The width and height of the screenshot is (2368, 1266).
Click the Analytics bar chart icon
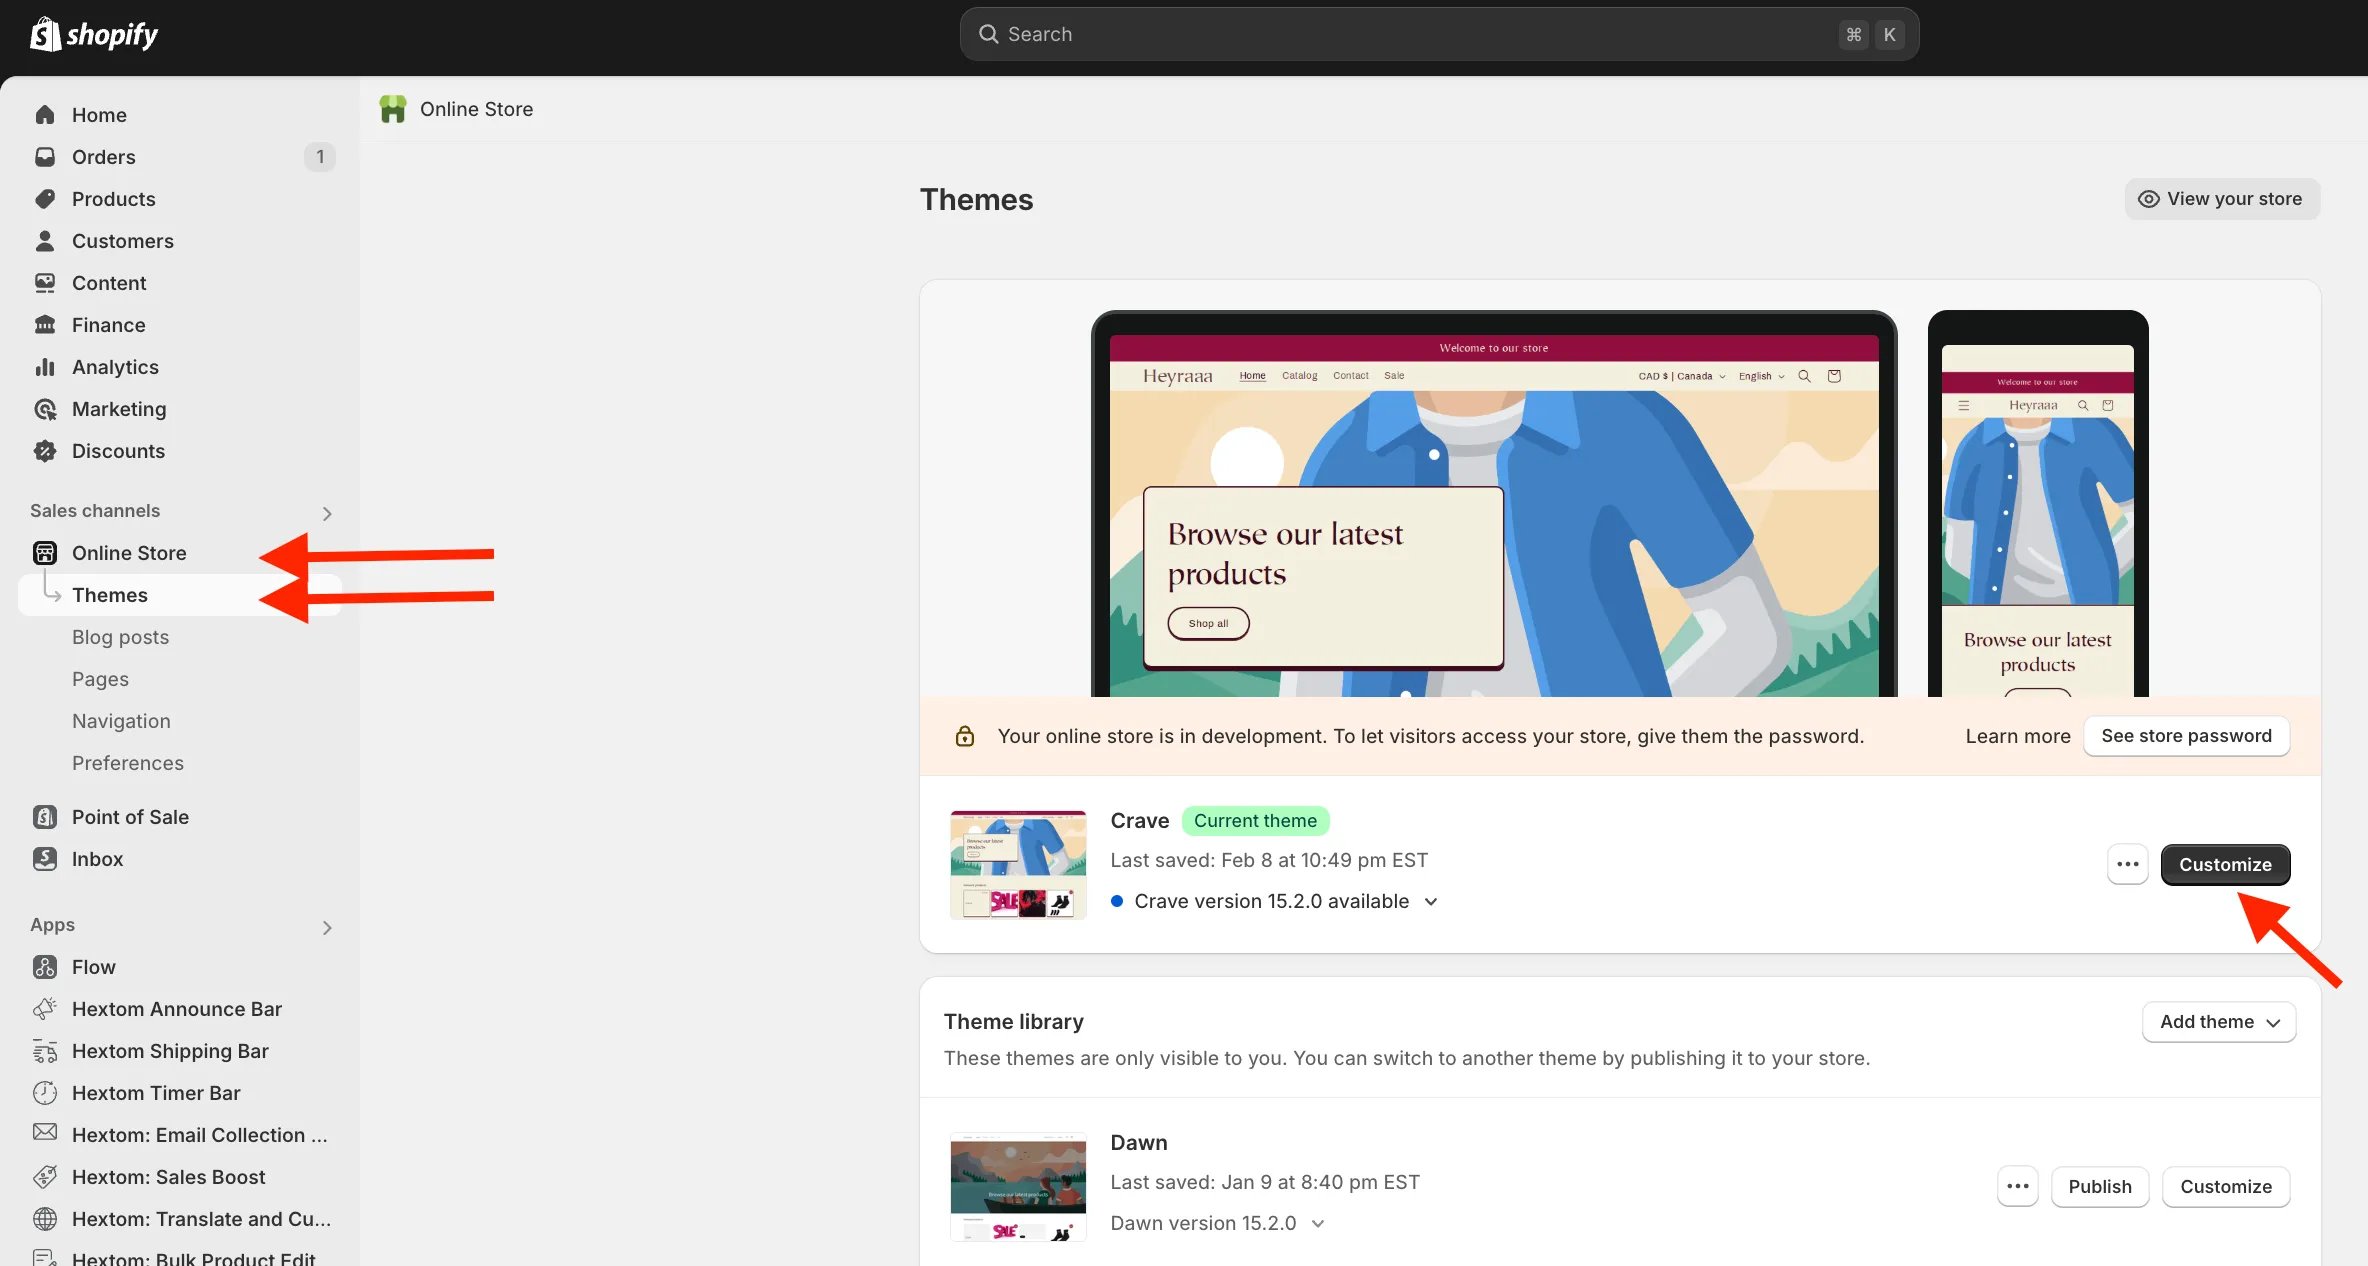(x=45, y=367)
